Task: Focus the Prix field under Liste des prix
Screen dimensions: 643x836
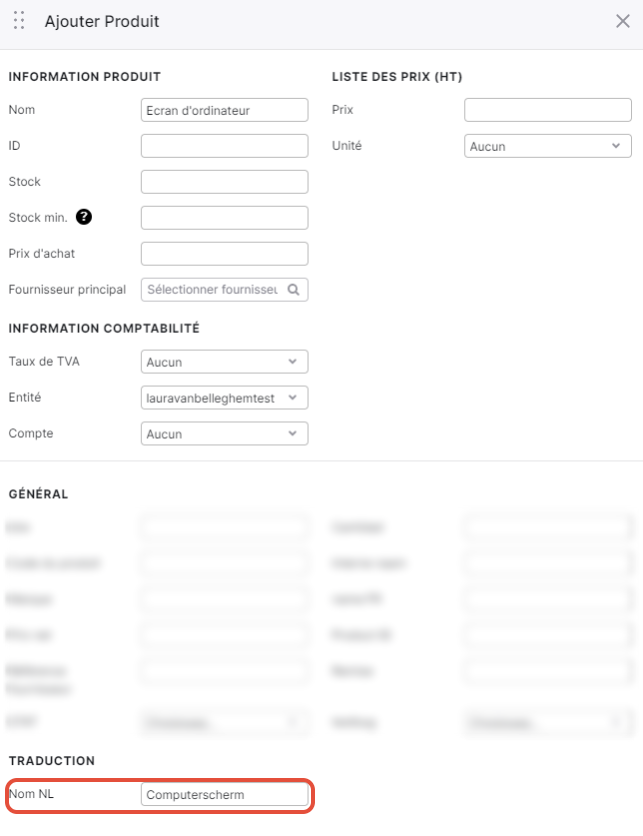Action: point(548,110)
